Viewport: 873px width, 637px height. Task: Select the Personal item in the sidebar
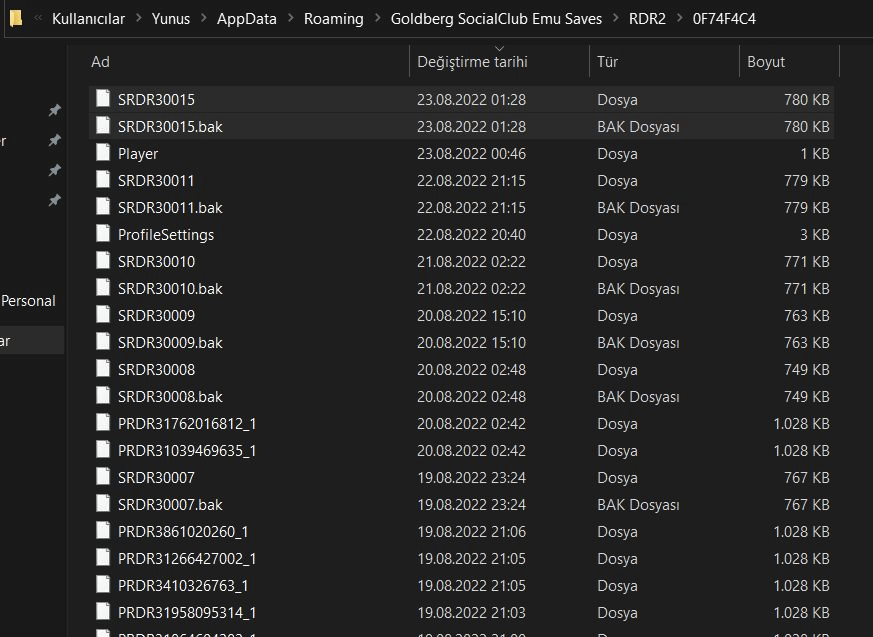point(28,301)
